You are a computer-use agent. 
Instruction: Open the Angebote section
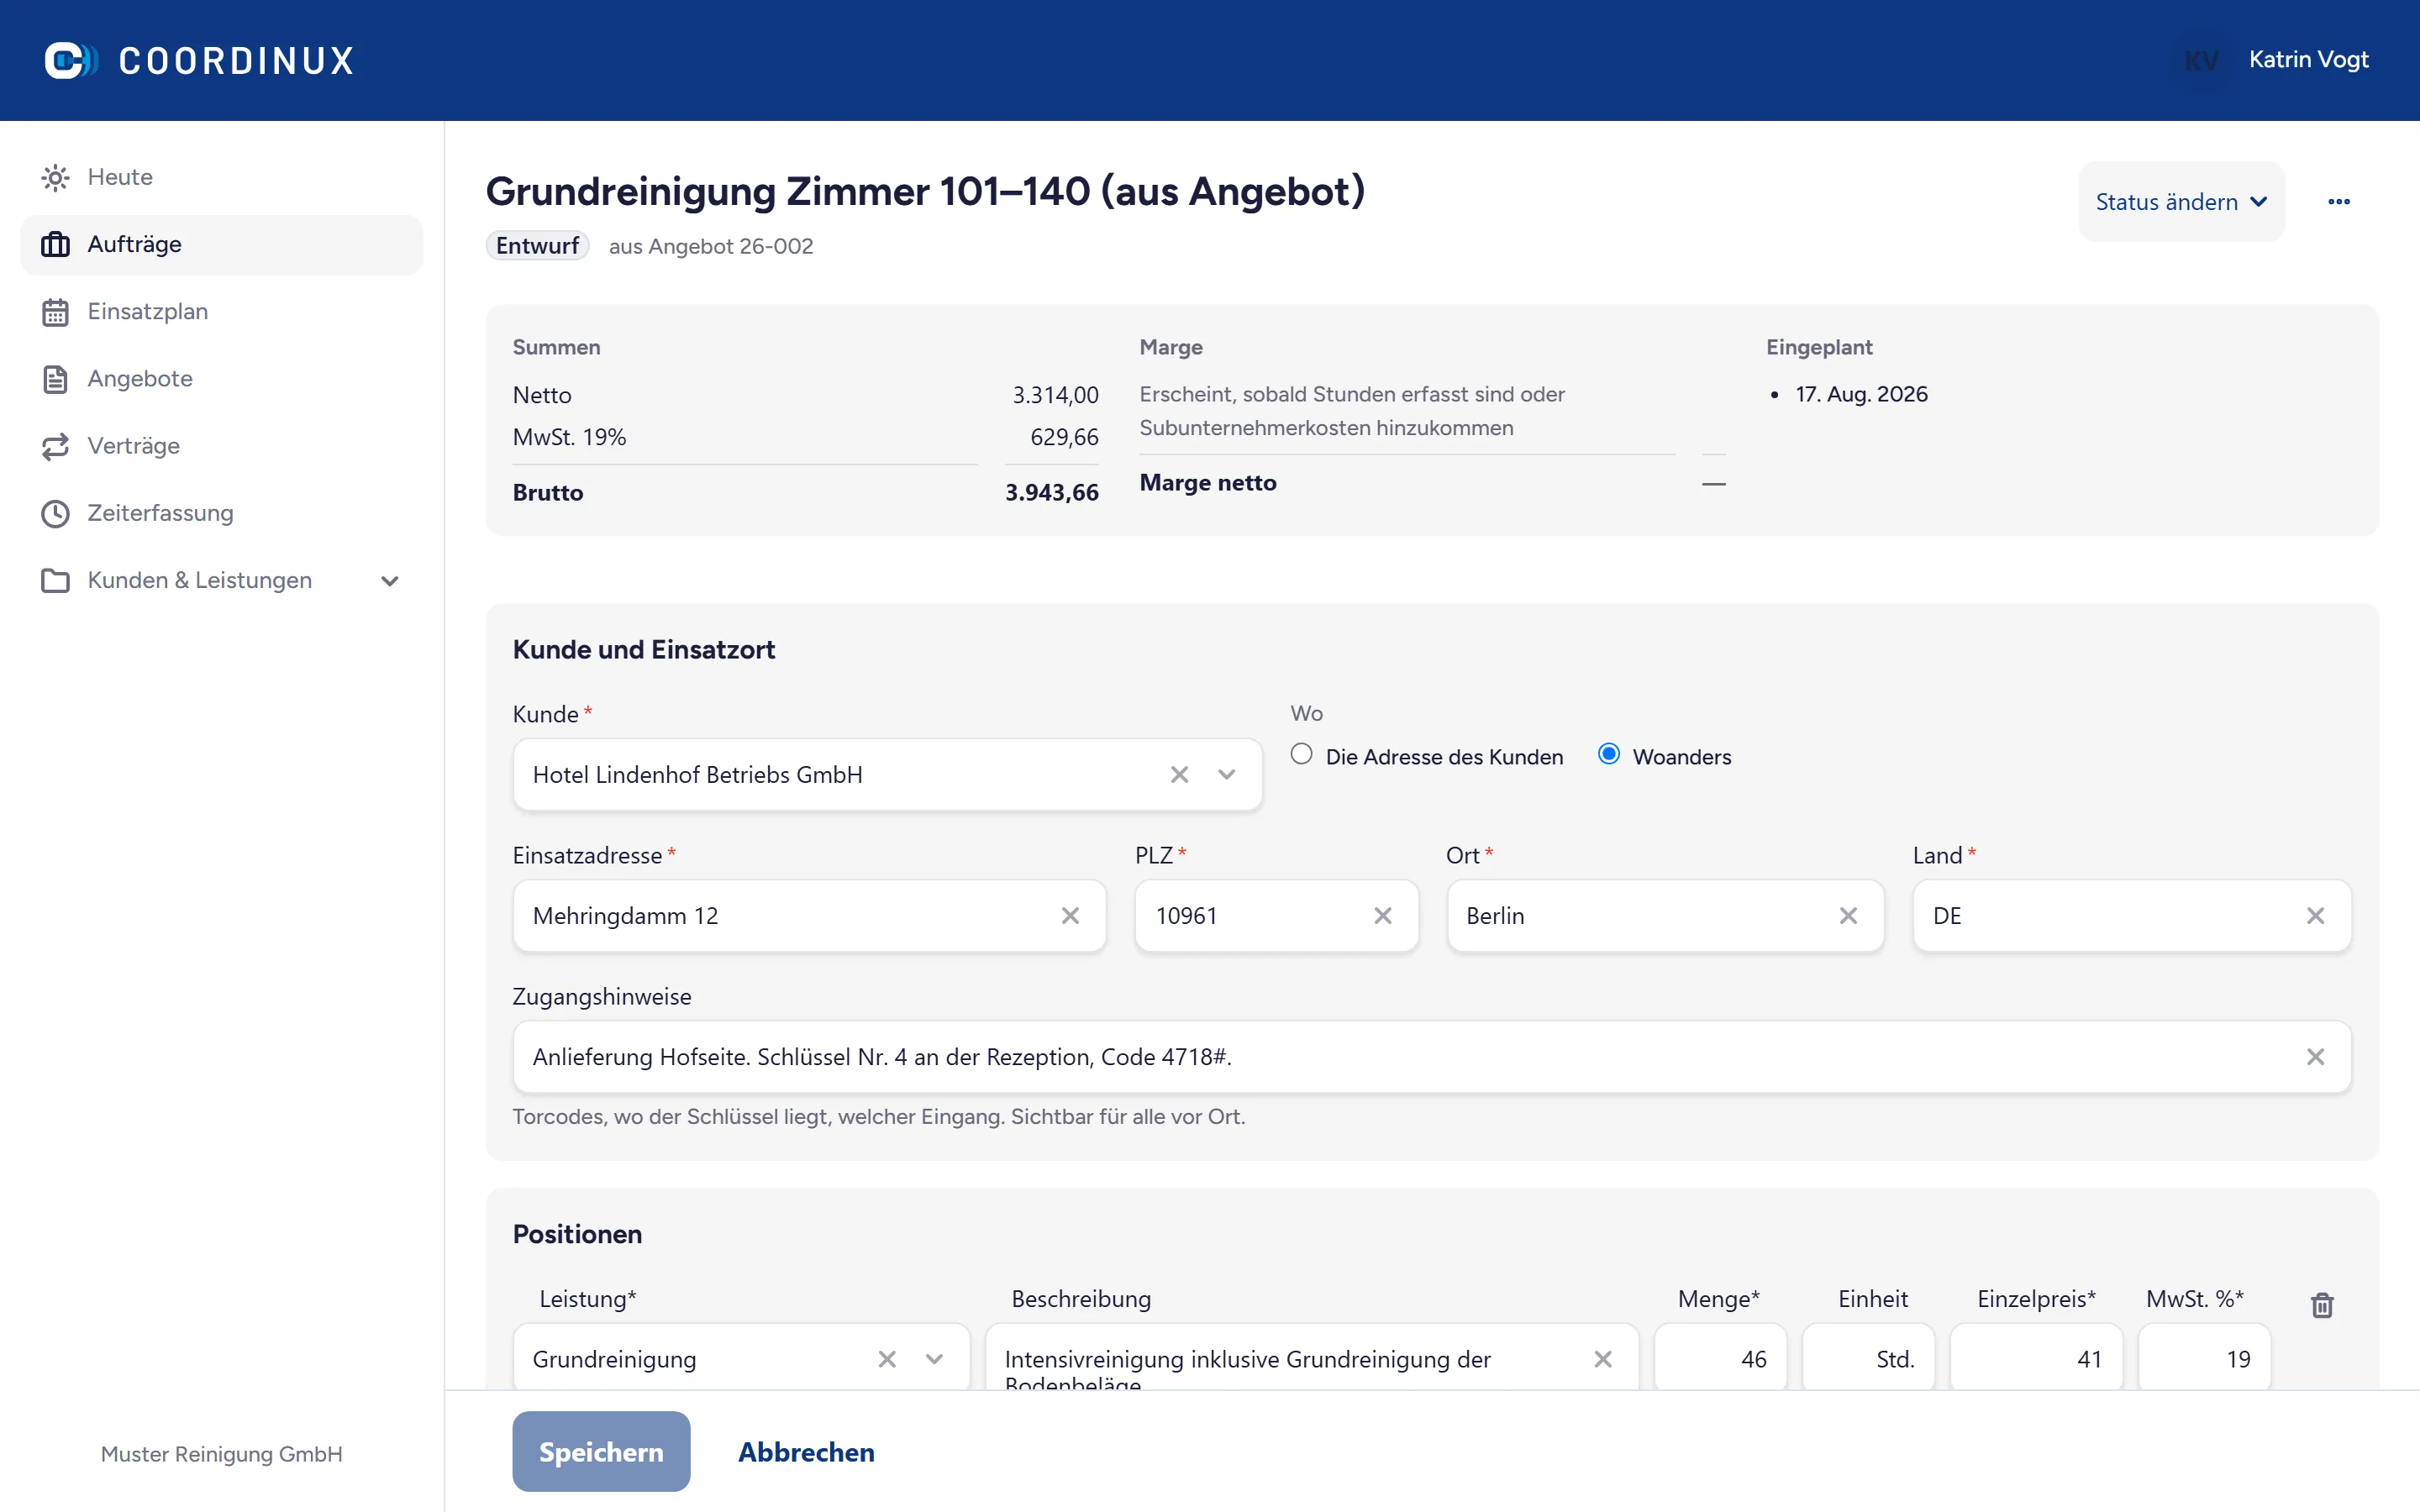point(221,379)
